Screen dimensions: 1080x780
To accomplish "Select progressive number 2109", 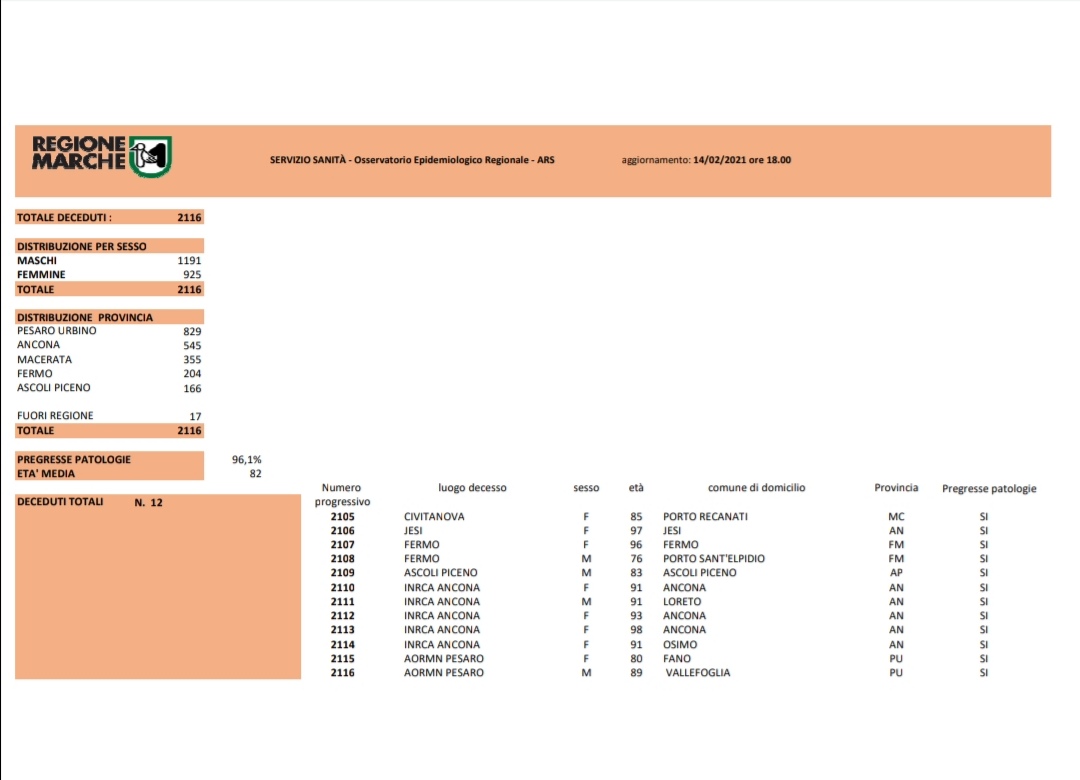I will click(x=342, y=573).
